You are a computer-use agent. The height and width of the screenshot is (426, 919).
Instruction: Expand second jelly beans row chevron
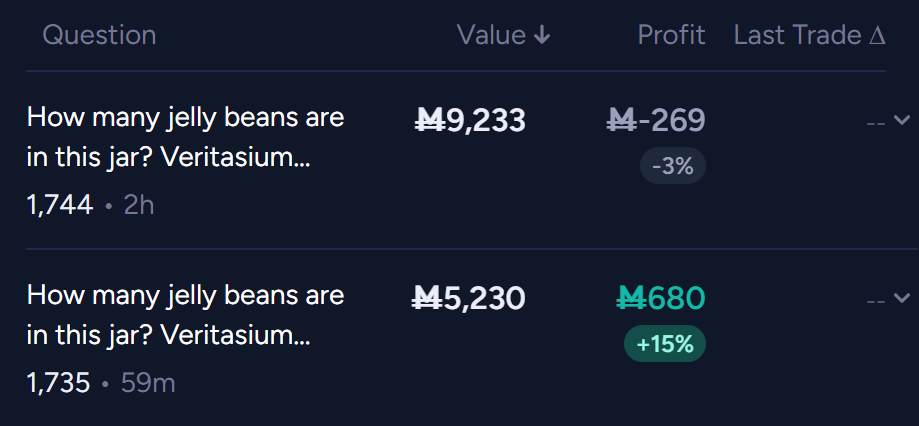(901, 298)
